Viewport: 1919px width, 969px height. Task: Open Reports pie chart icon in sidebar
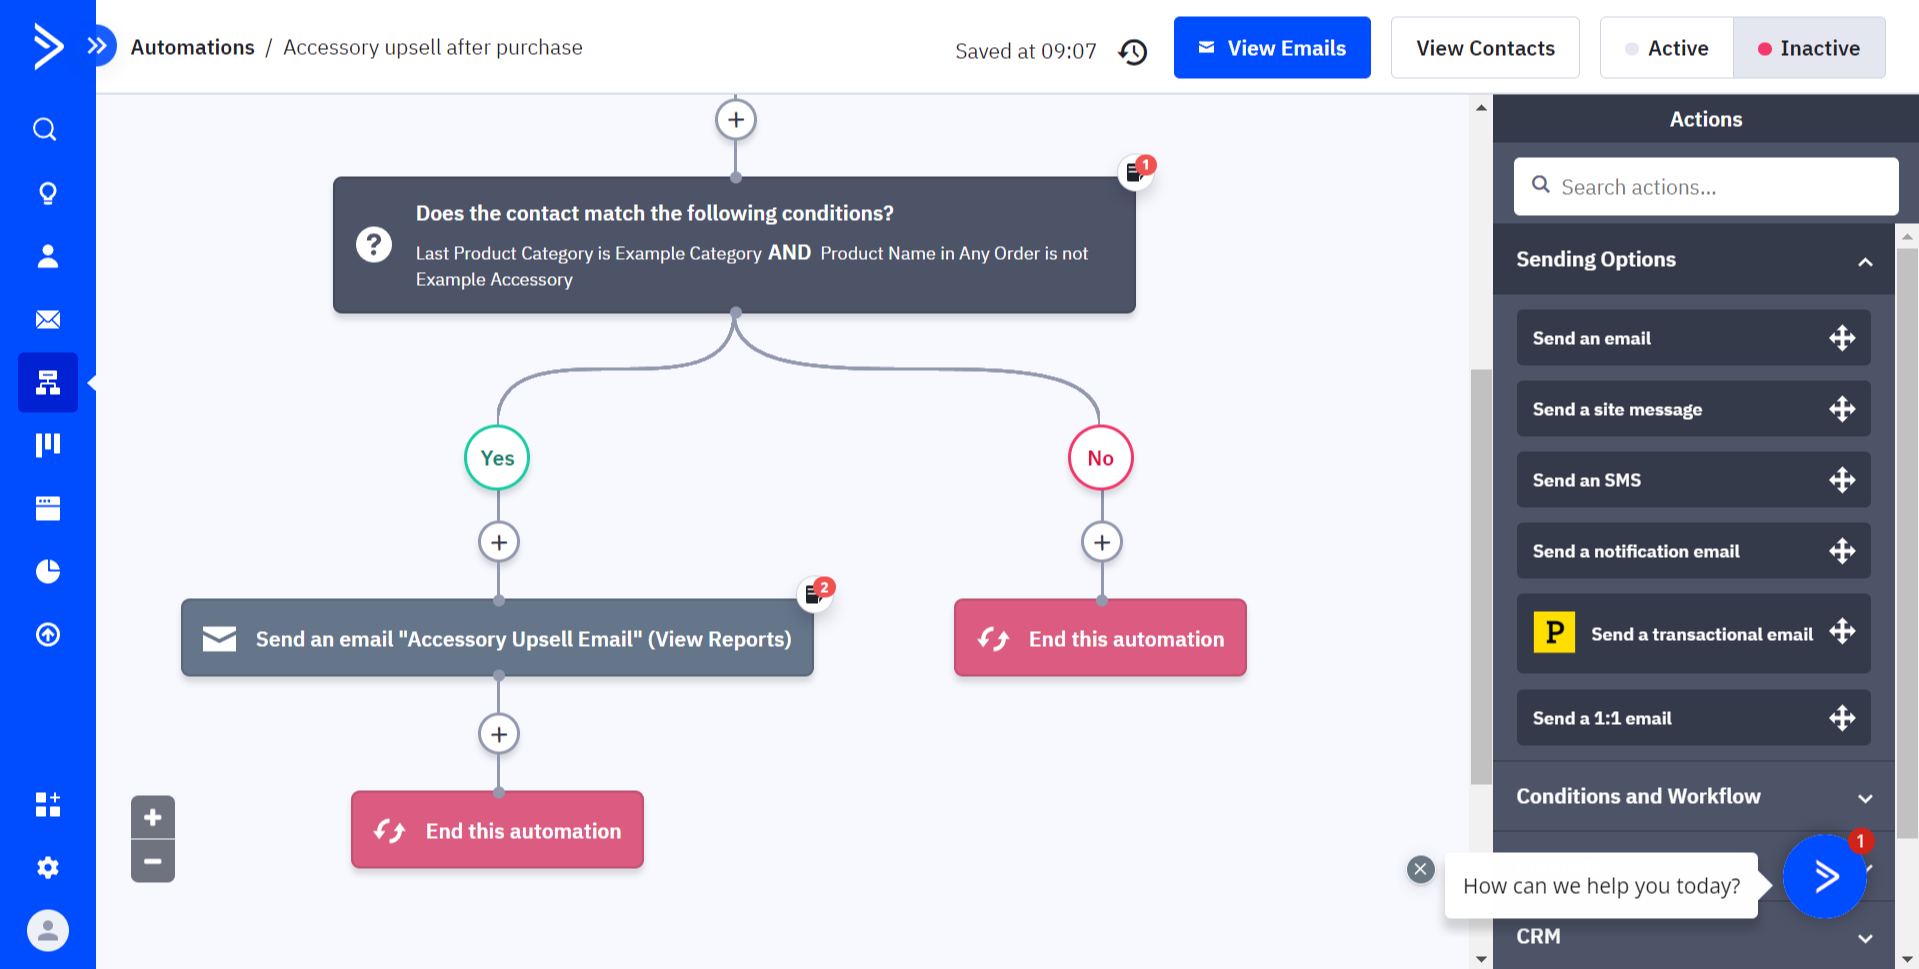[x=47, y=571]
